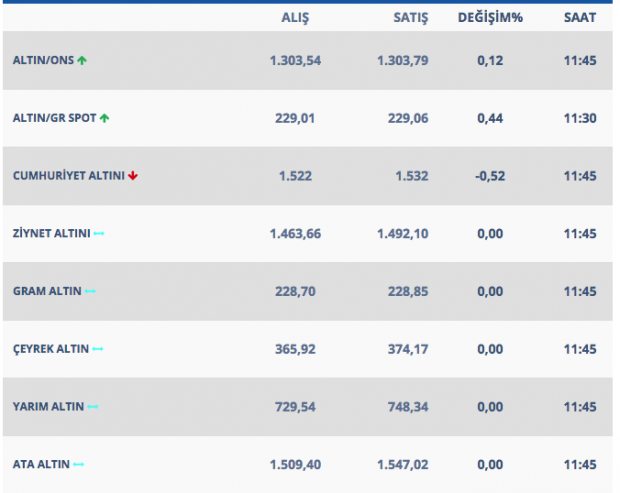The height and width of the screenshot is (493, 620).
Task: Click the sideways arrow icon beside GRAM ALTIN
Action: pyautogui.click(x=90, y=291)
